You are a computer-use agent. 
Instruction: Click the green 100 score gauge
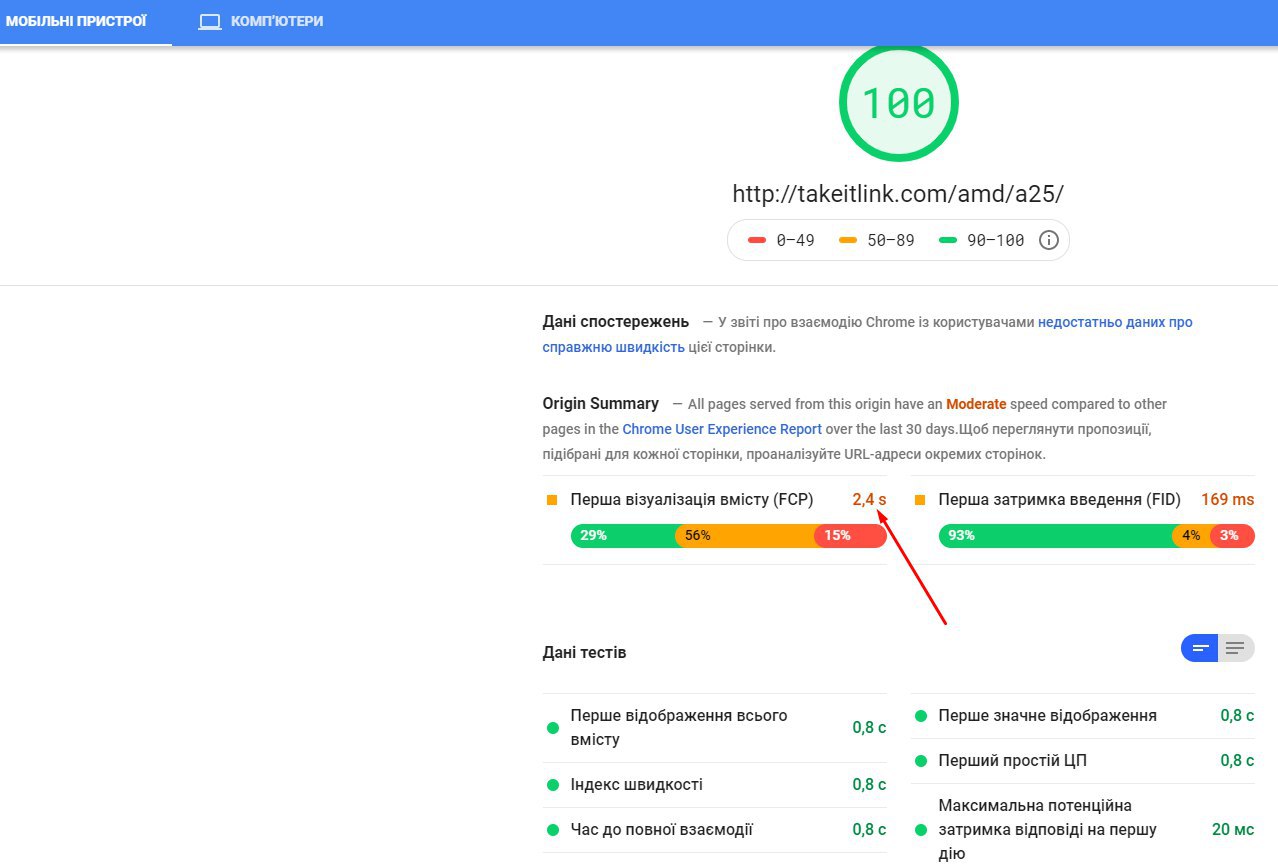pyautogui.click(x=898, y=102)
